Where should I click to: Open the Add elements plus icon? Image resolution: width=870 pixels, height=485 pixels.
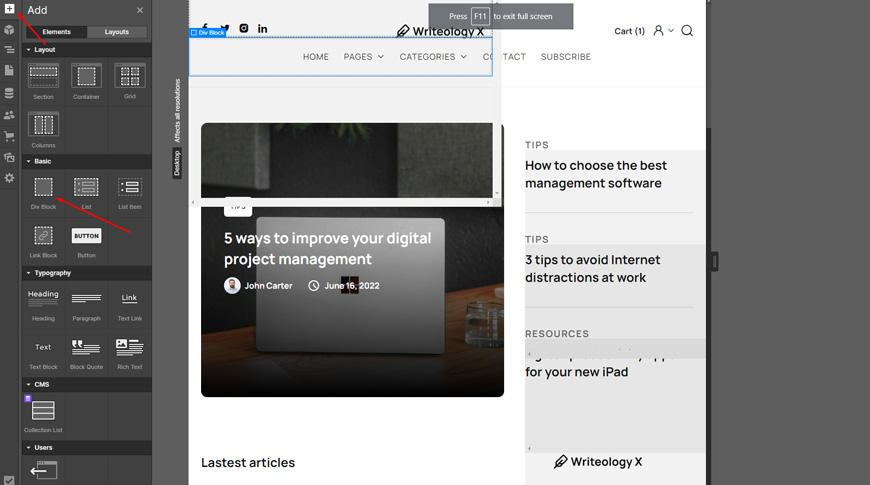tap(9, 8)
